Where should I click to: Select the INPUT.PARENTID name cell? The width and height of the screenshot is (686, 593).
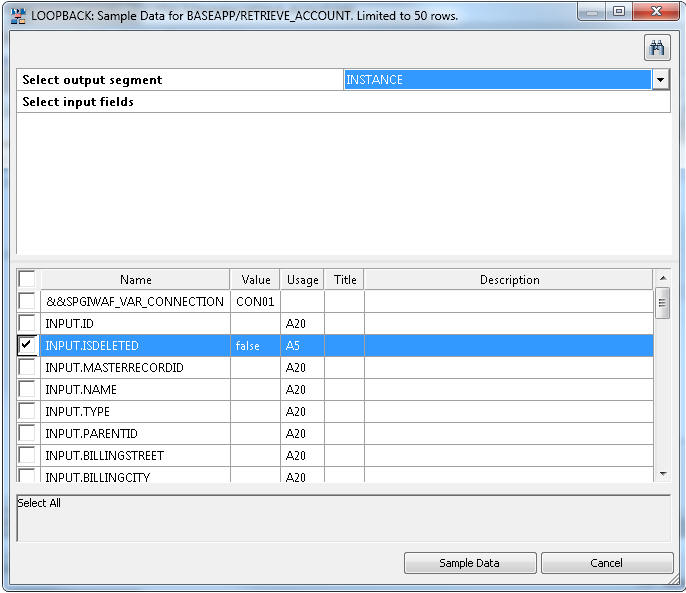point(135,433)
